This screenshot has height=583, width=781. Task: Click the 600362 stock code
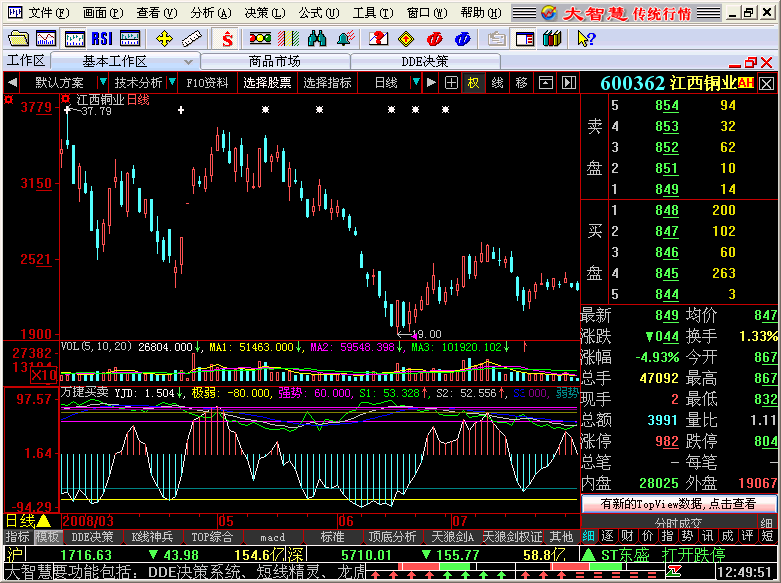633,83
